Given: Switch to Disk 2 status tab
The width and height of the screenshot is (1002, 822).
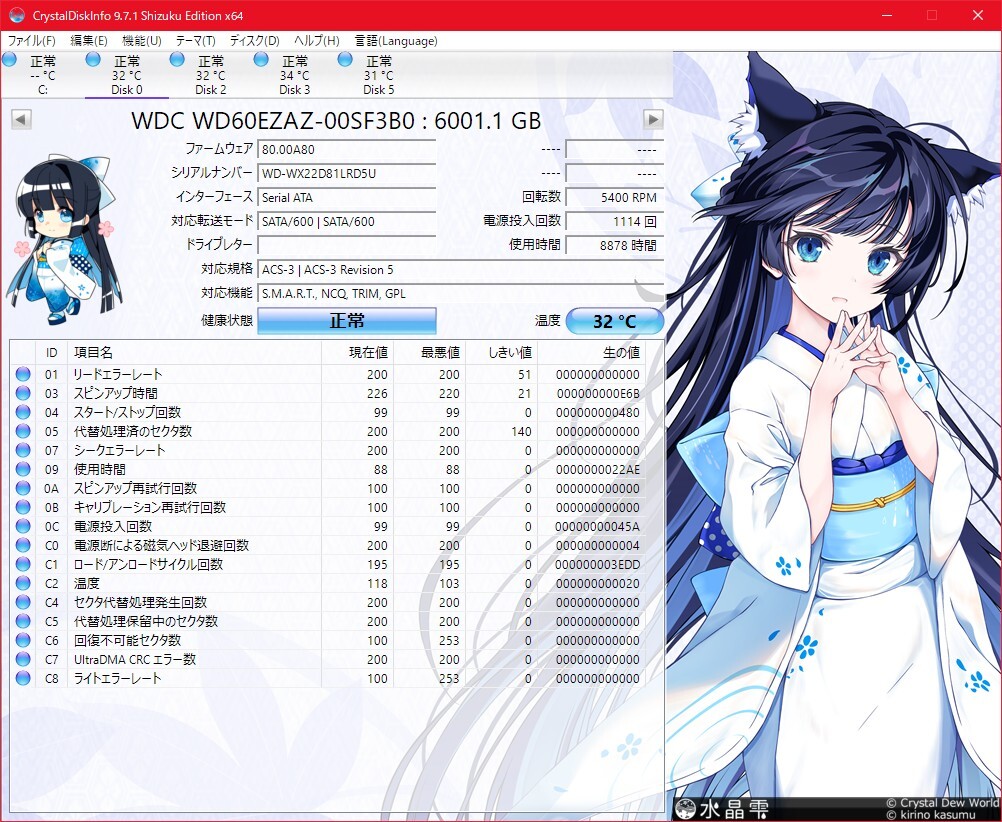Looking at the screenshot, I should (x=210, y=75).
